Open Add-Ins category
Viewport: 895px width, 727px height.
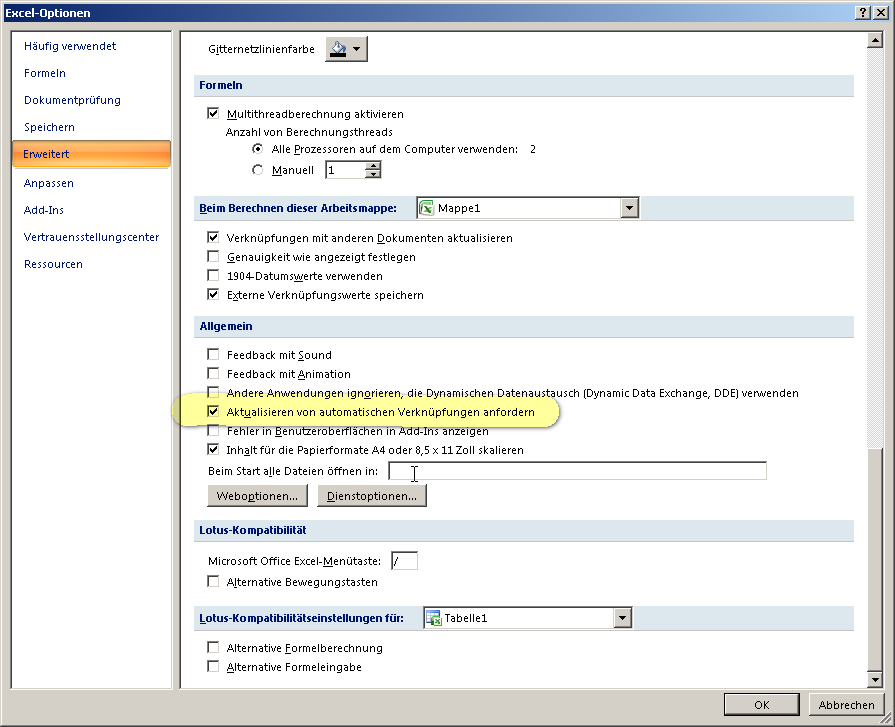pos(43,210)
